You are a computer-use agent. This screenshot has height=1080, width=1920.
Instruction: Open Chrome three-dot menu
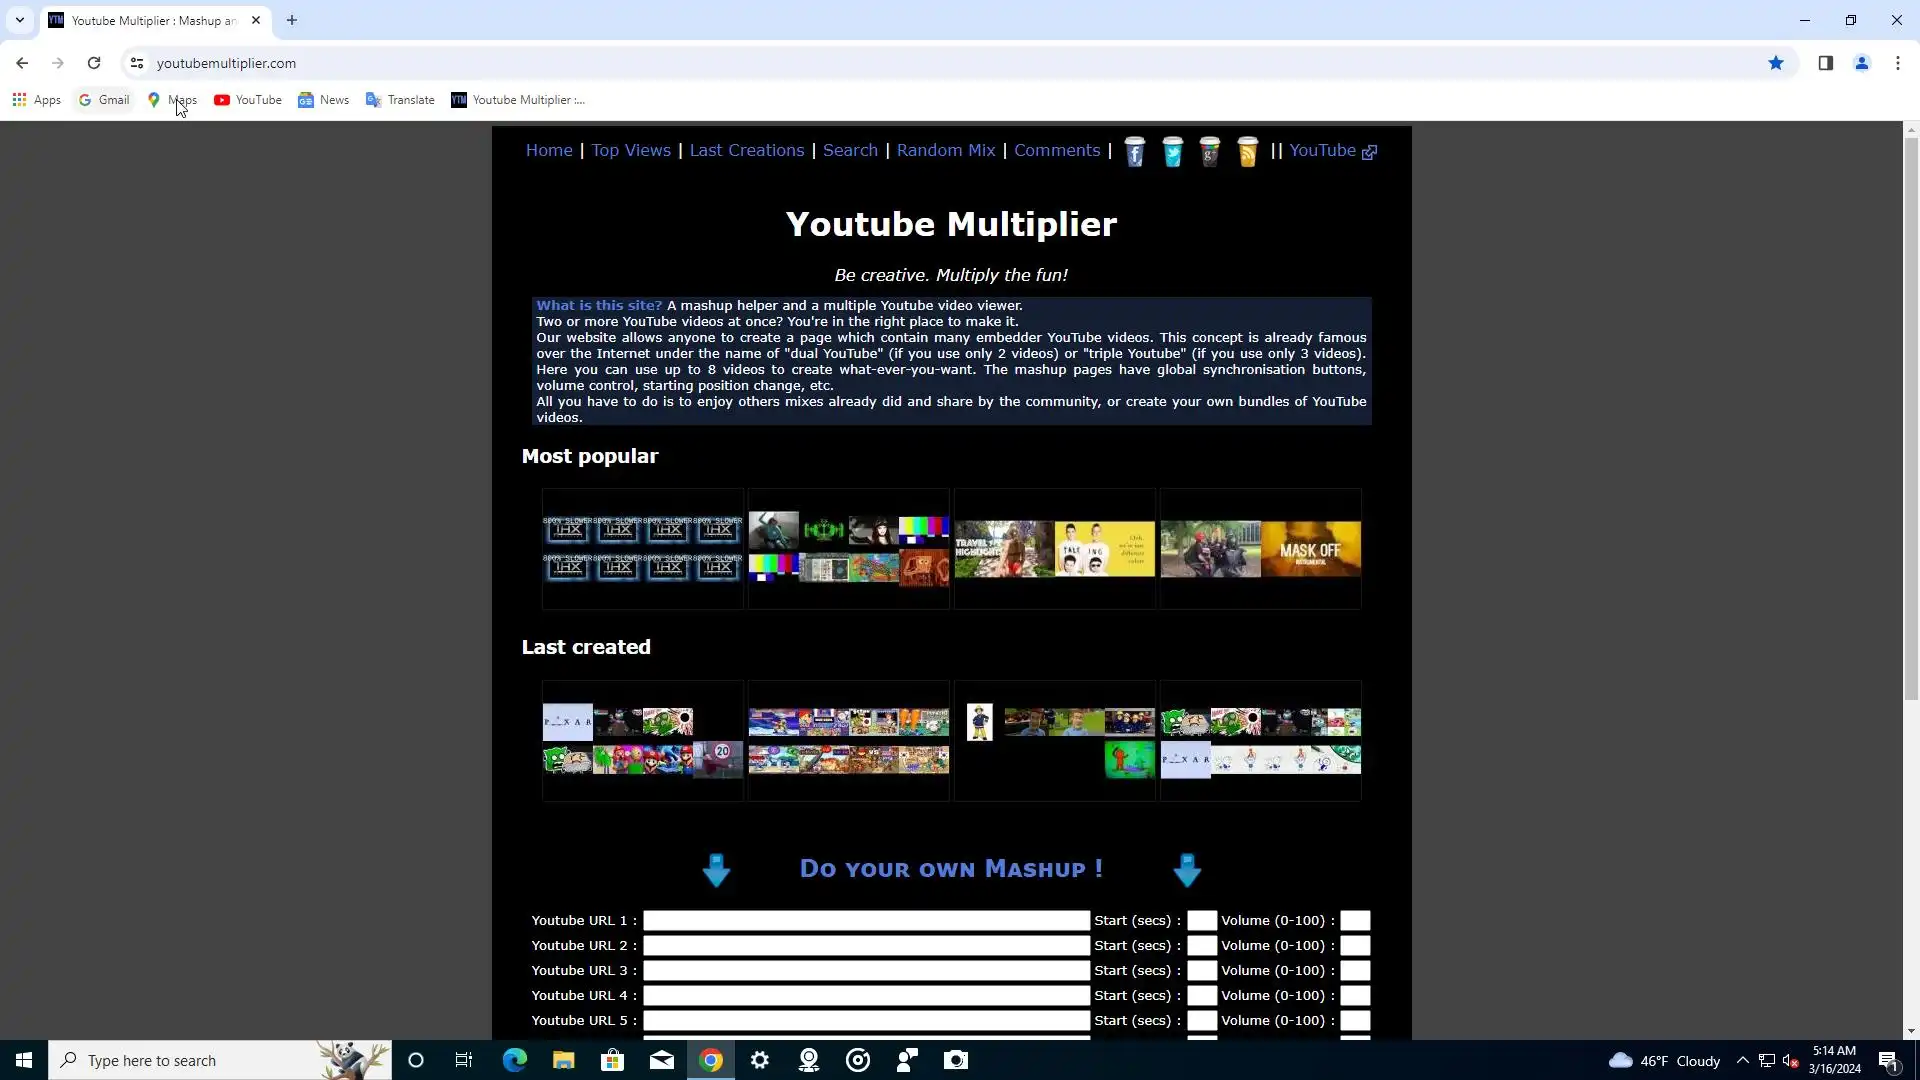(1898, 63)
